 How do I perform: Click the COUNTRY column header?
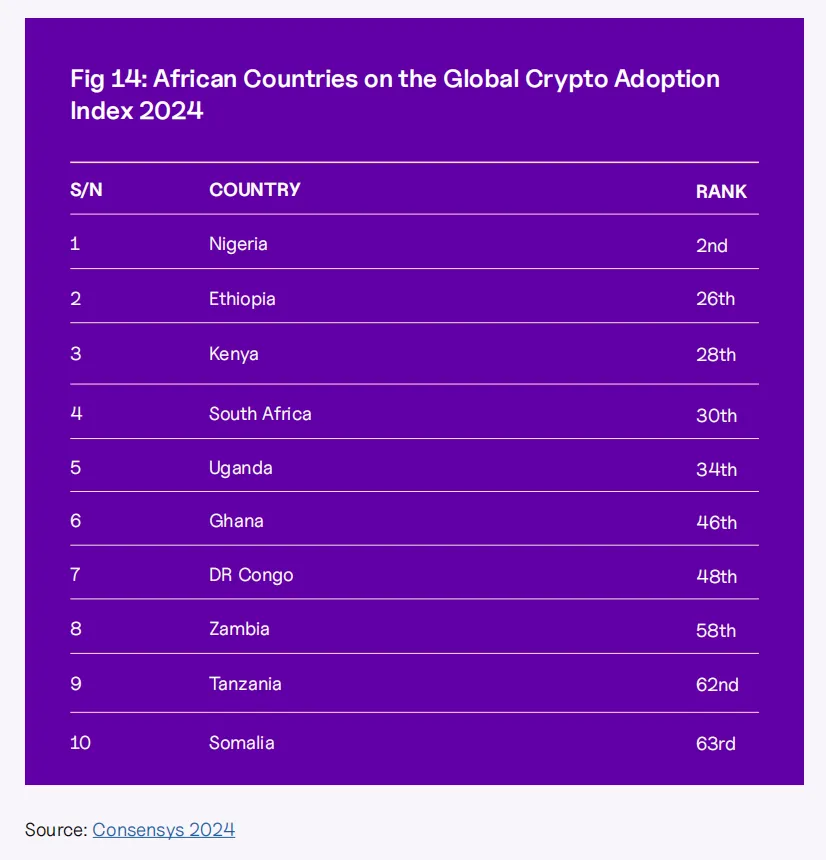point(254,190)
